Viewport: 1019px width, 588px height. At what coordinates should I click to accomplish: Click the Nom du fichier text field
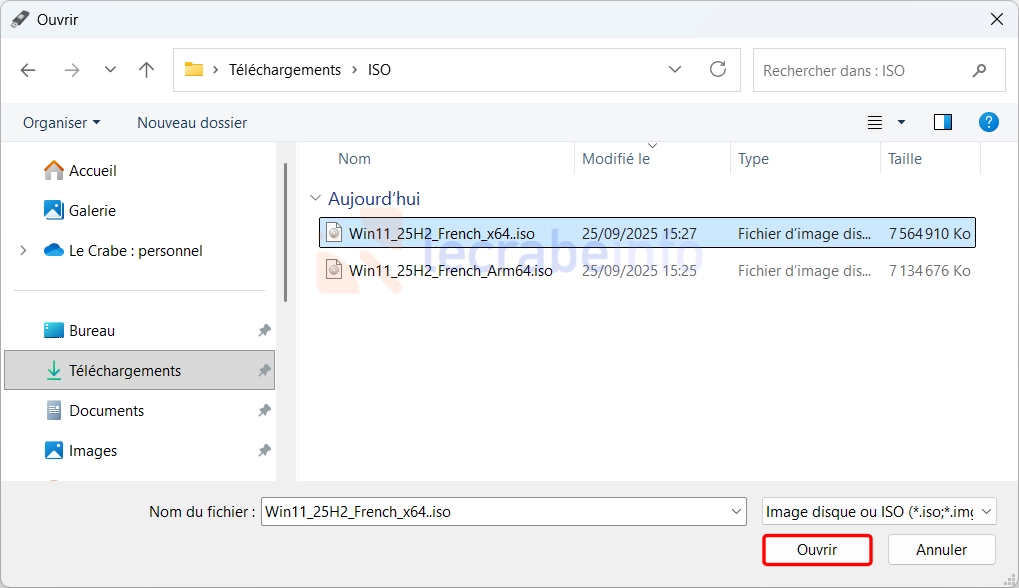tap(495, 512)
